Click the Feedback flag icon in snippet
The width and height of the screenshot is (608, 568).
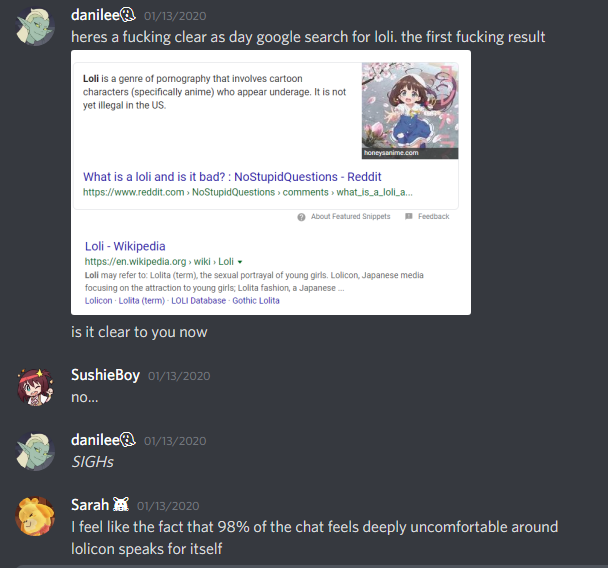(x=409, y=216)
